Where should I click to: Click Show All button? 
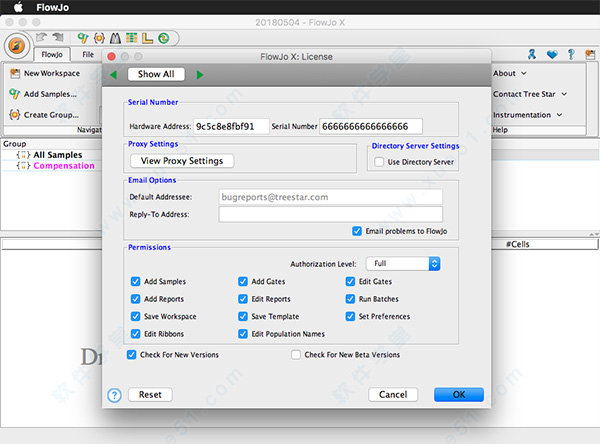[156, 74]
